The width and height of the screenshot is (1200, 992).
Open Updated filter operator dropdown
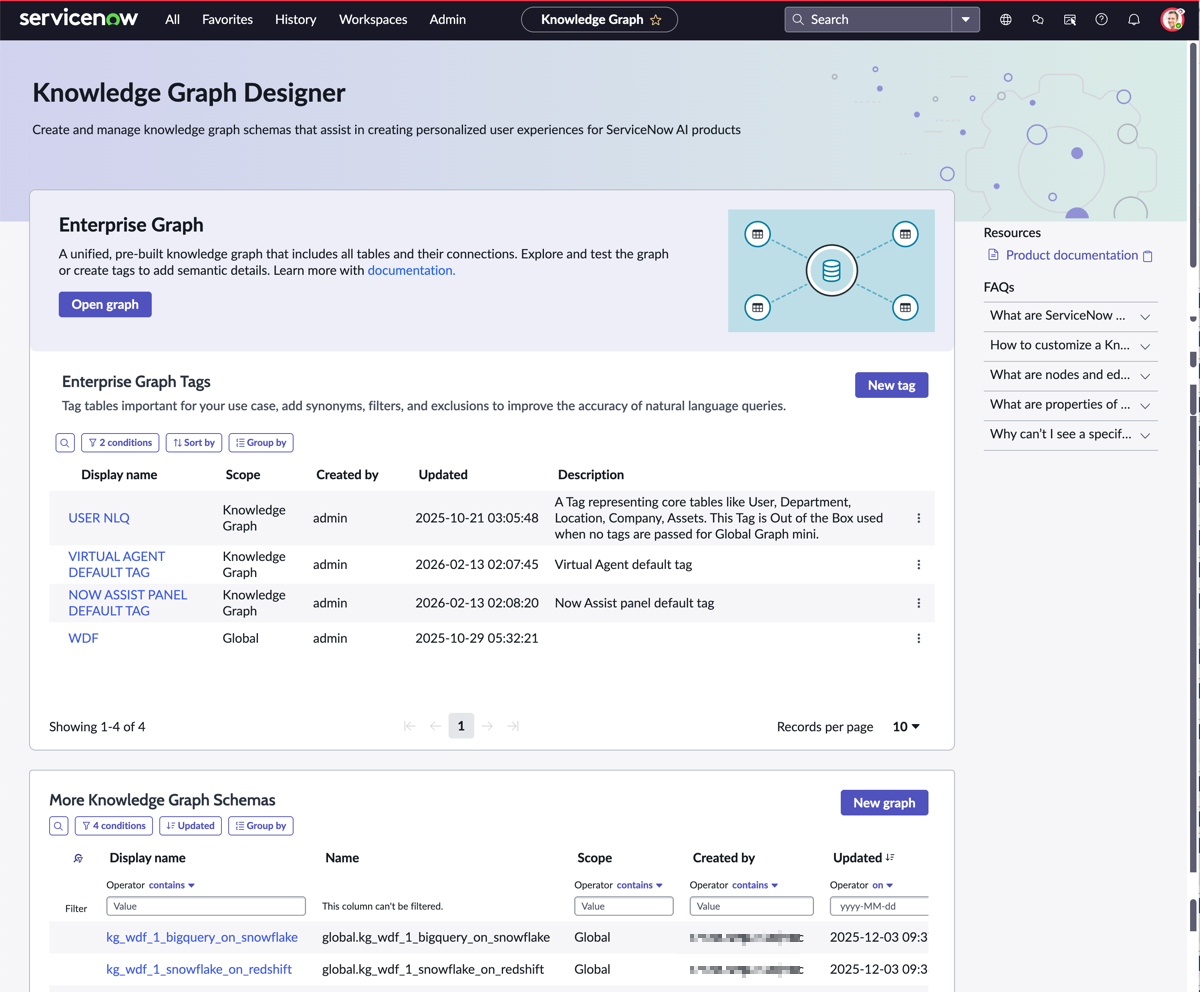[882, 885]
